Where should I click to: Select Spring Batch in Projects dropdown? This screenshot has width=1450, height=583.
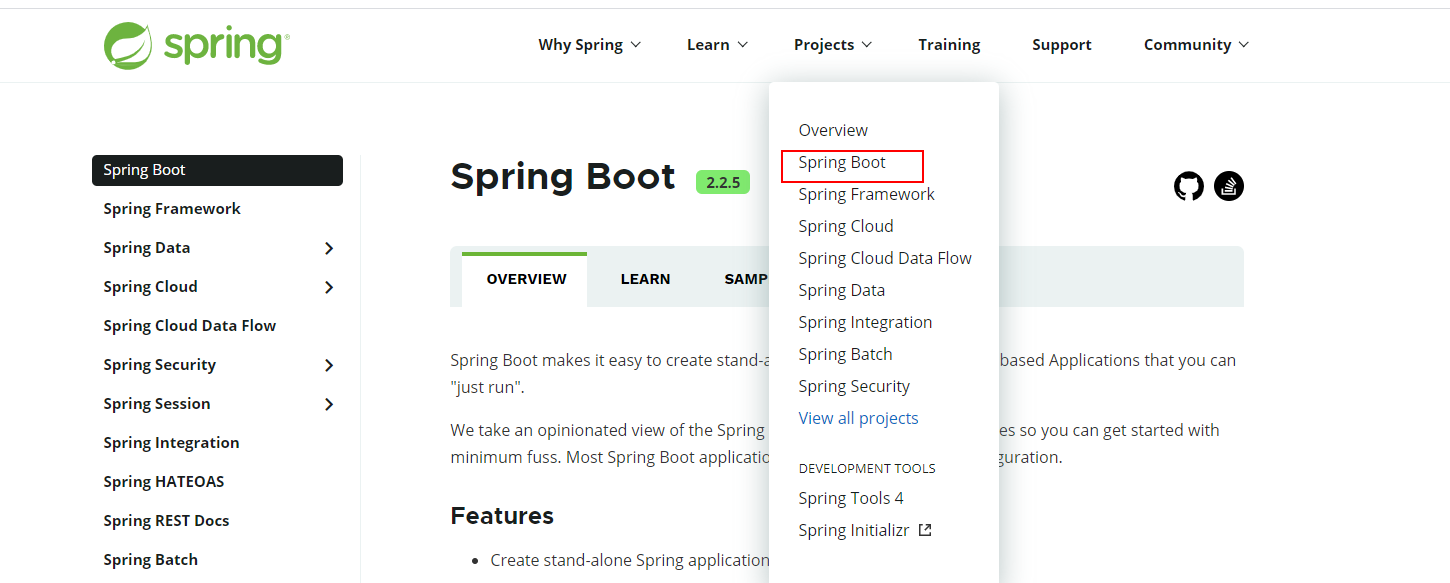[x=845, y=354]
